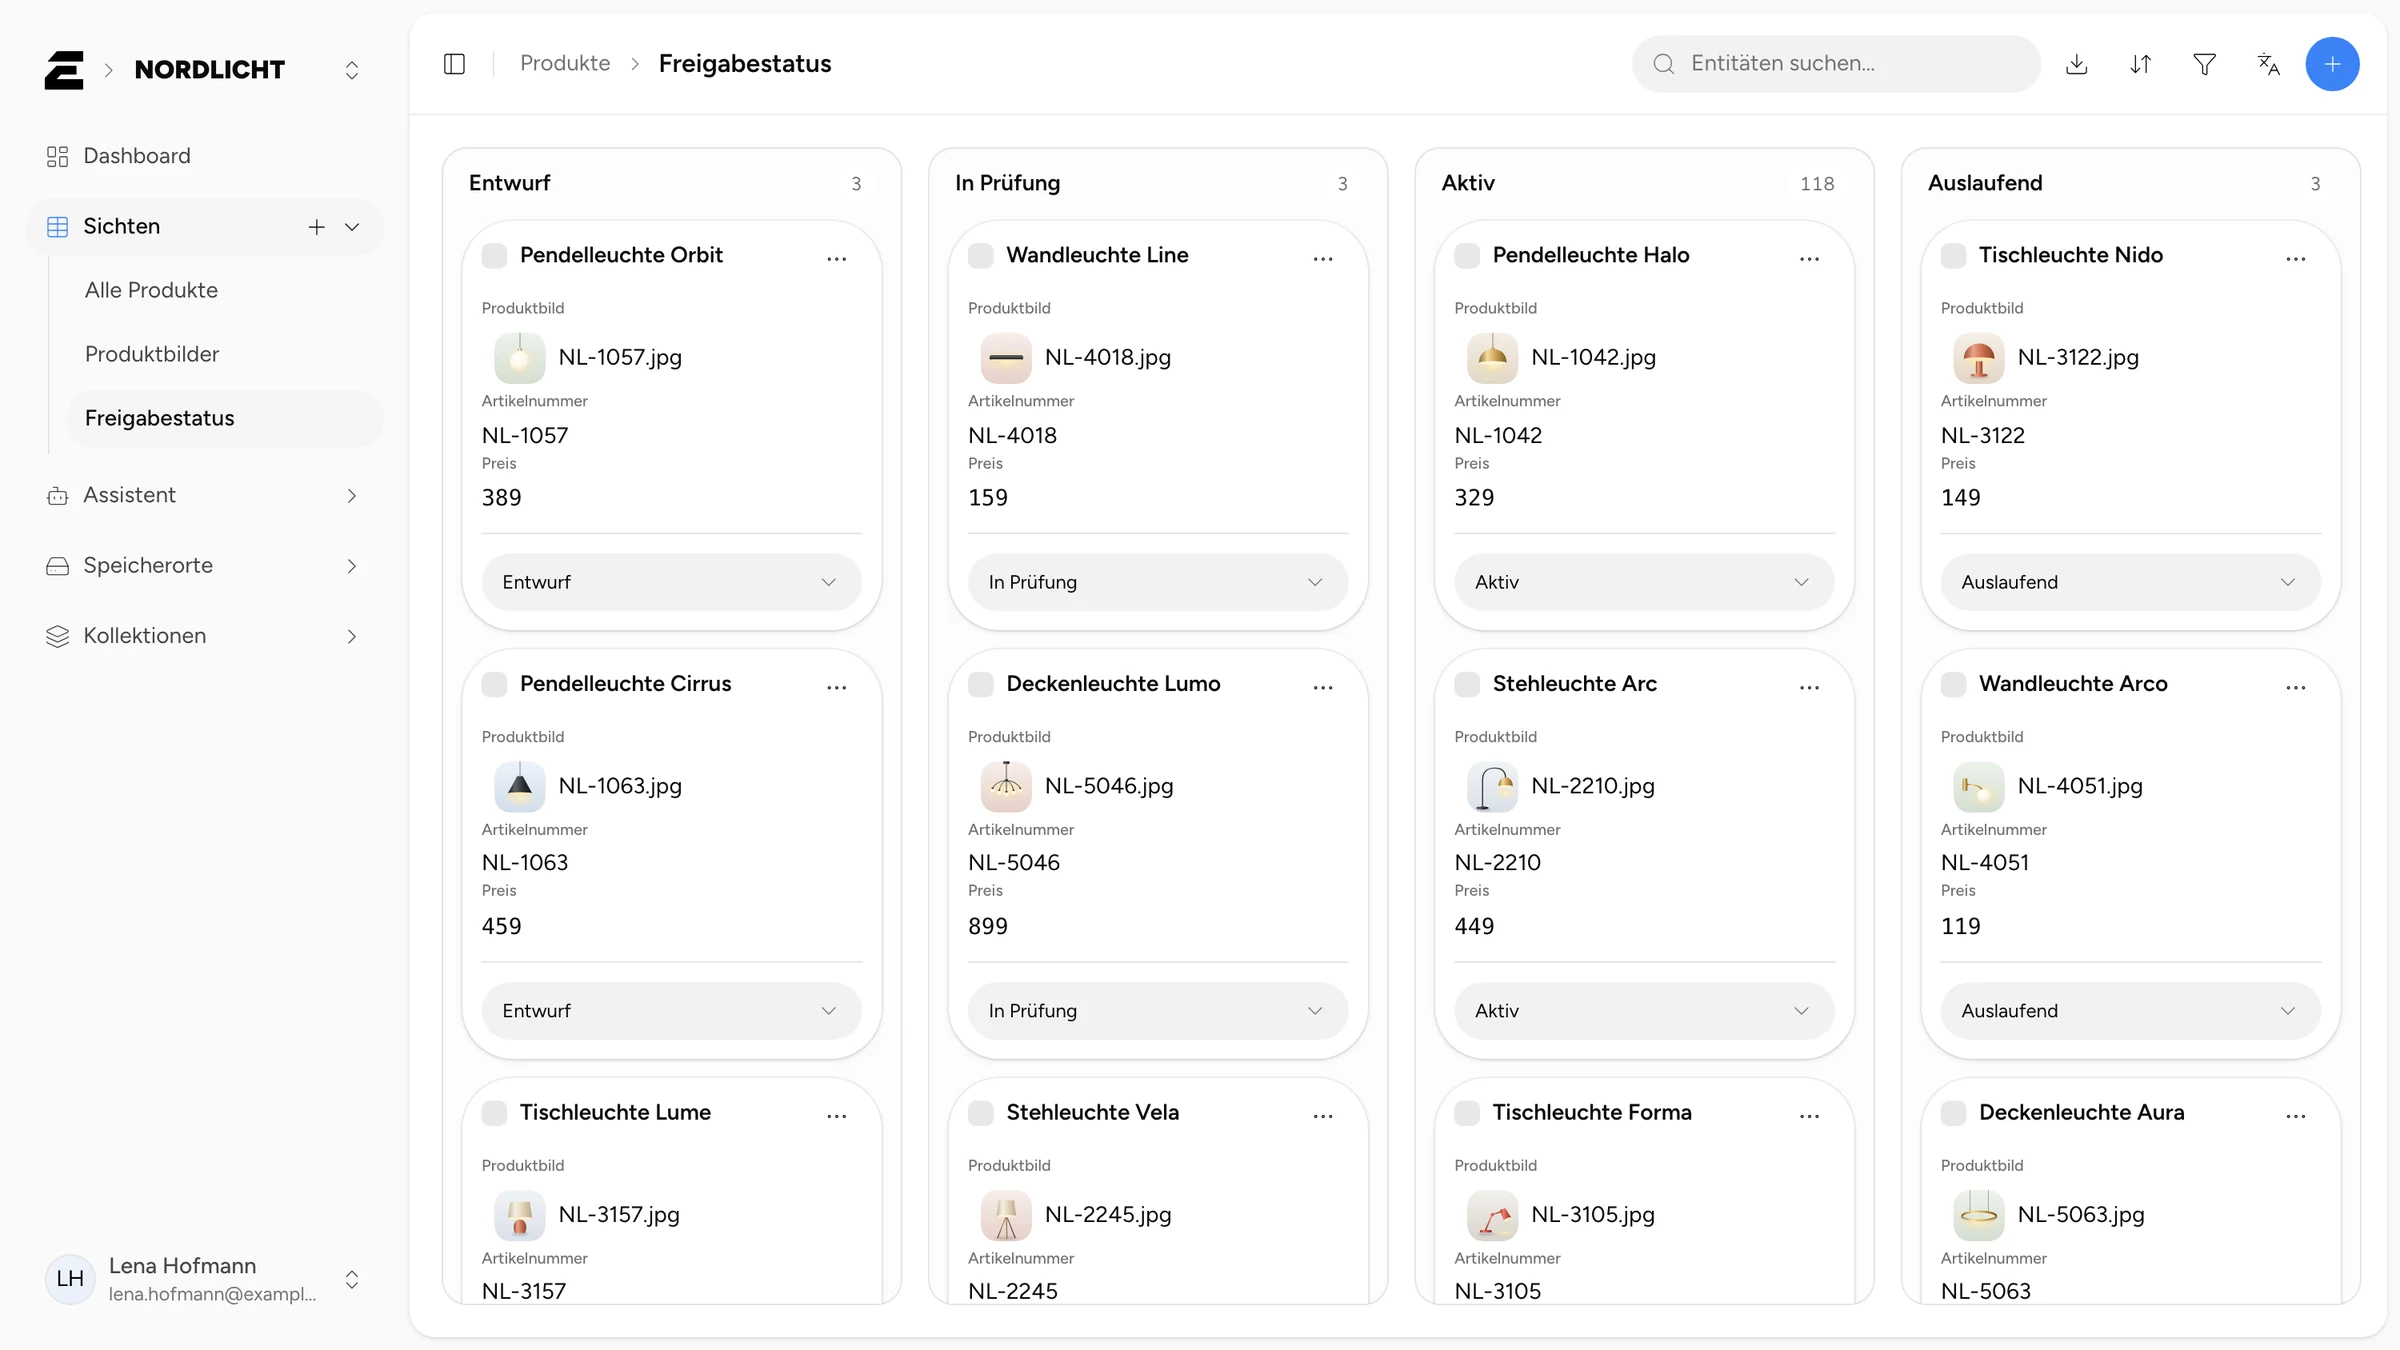Open the Nordlicht workspace switcher

(x=352, y=70)
